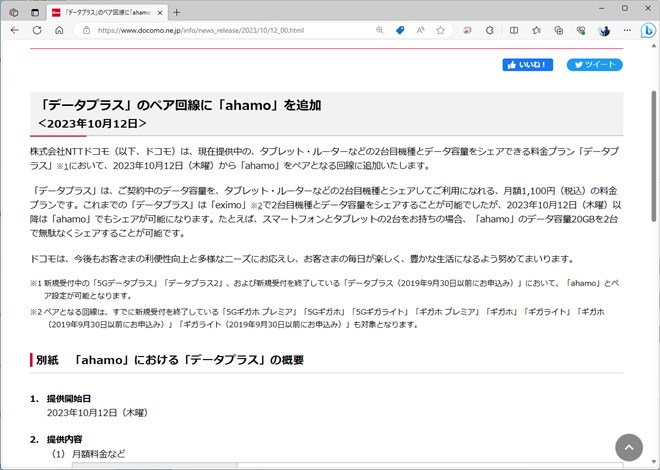Open Browser essentials heart icon
Viewport: 660px width, 470px height.
[581, 30]
